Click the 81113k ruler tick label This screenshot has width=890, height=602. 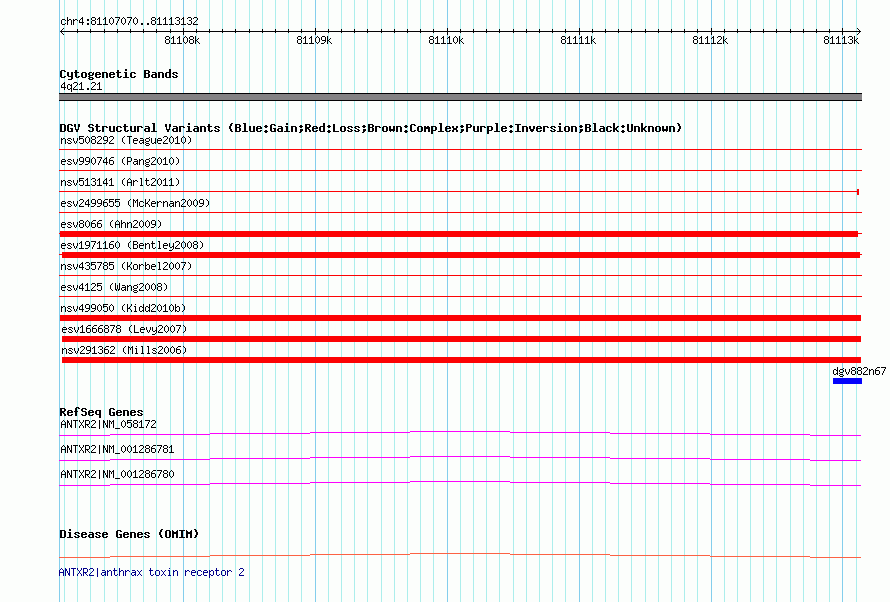pos(841,40)
